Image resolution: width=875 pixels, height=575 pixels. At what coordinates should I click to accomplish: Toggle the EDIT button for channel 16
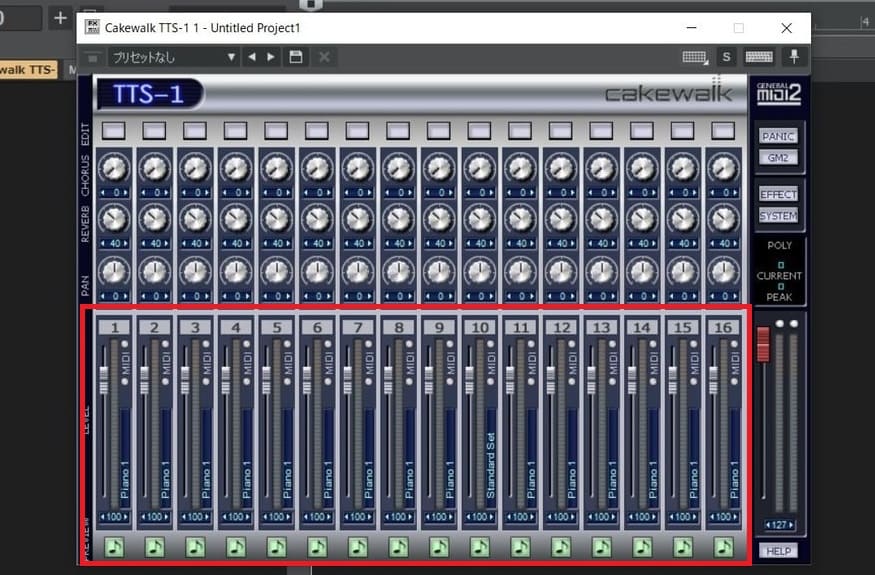(724, 130)
